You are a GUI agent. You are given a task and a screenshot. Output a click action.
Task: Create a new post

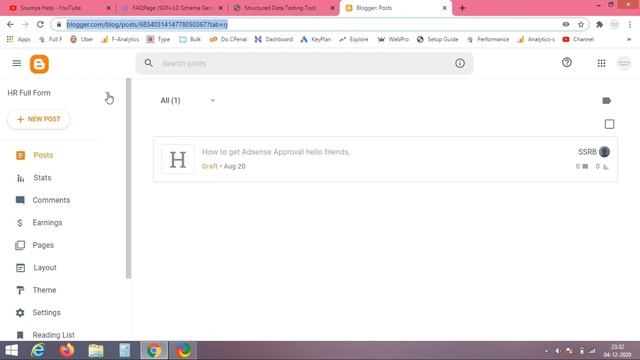pos(39,119)
